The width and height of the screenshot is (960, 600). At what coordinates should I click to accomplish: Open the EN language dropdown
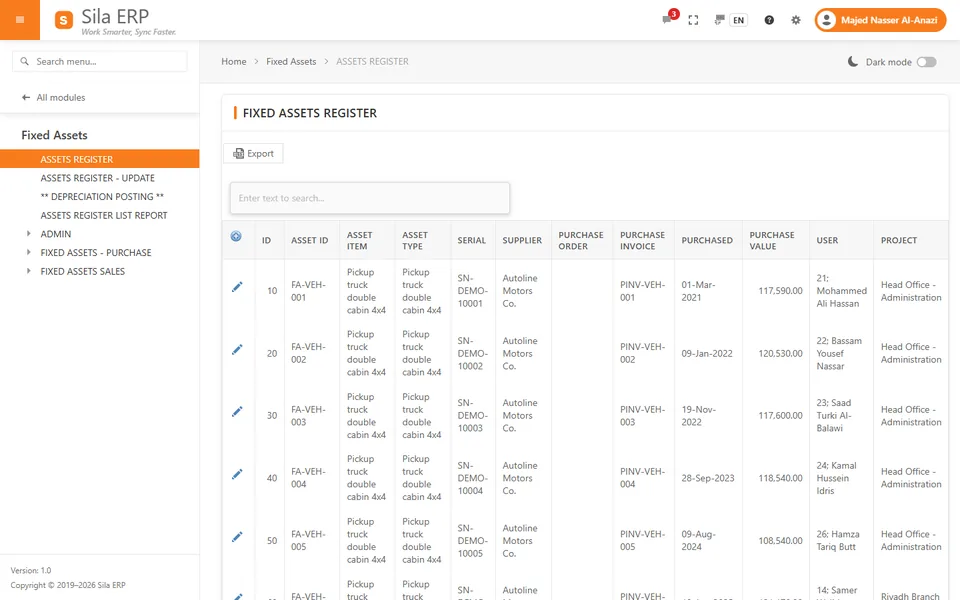point(738,20)
